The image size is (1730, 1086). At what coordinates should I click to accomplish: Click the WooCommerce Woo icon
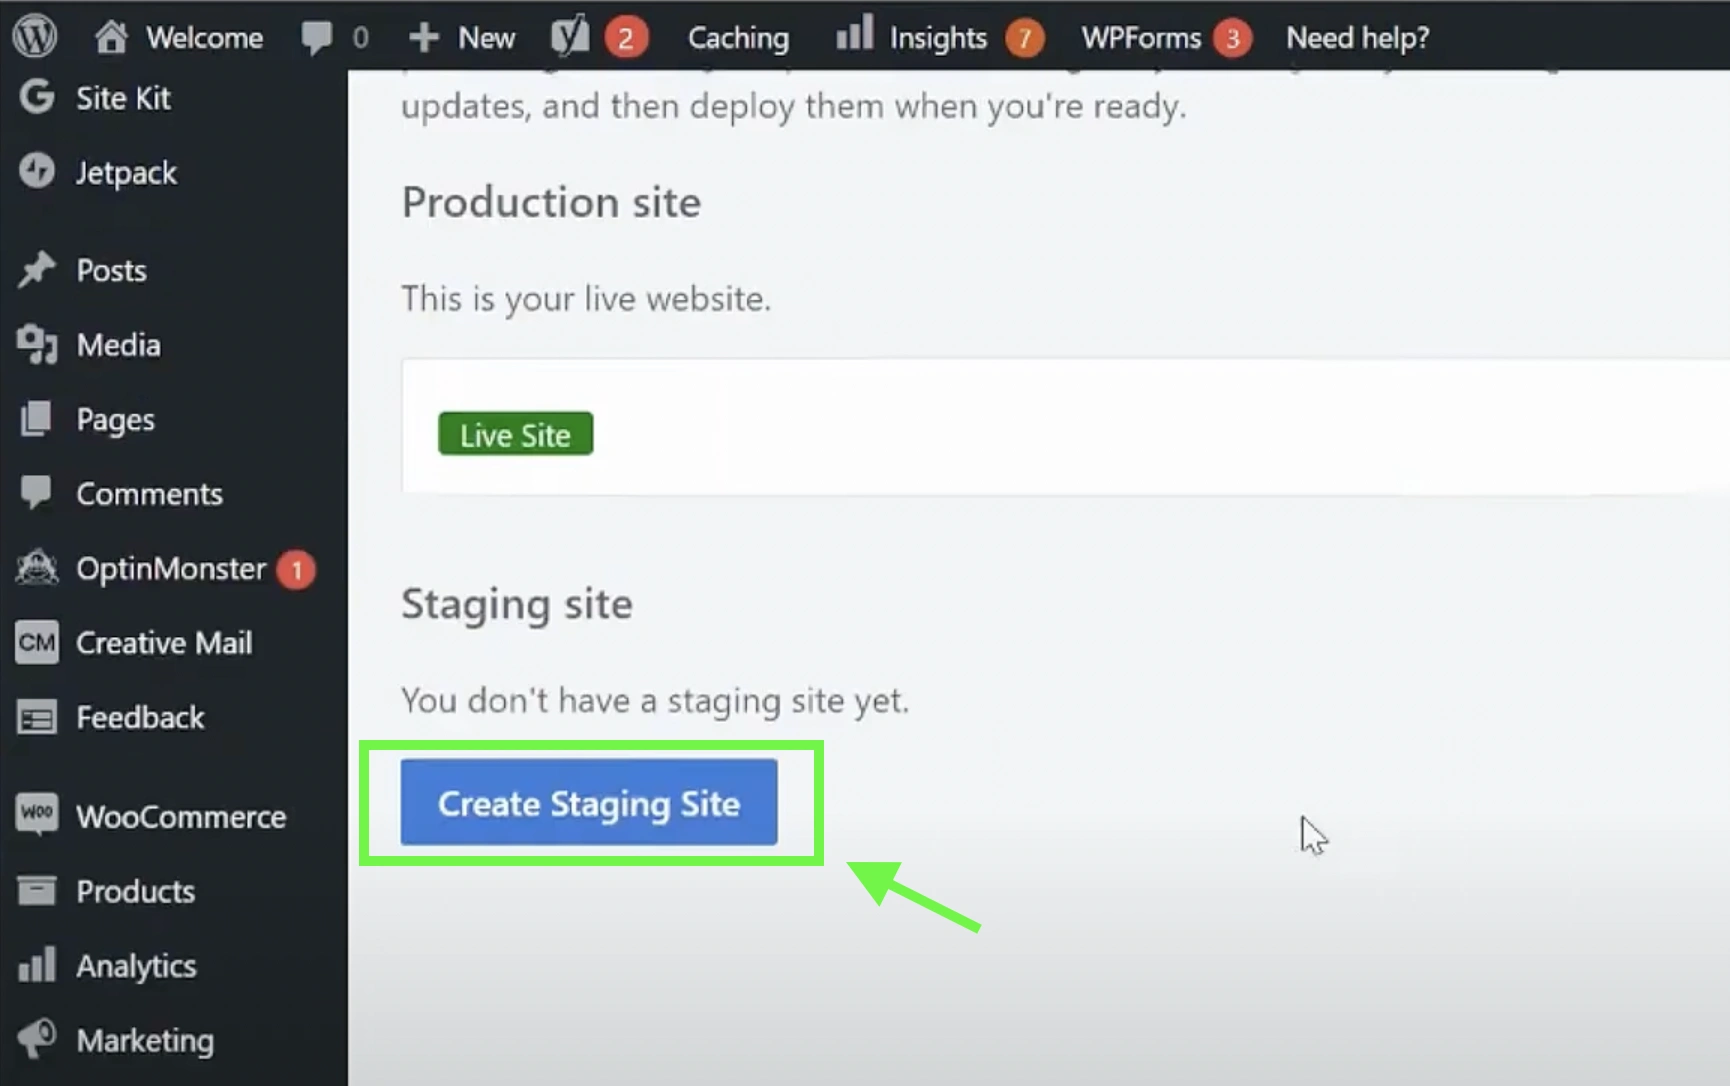(x=37, y=814)
